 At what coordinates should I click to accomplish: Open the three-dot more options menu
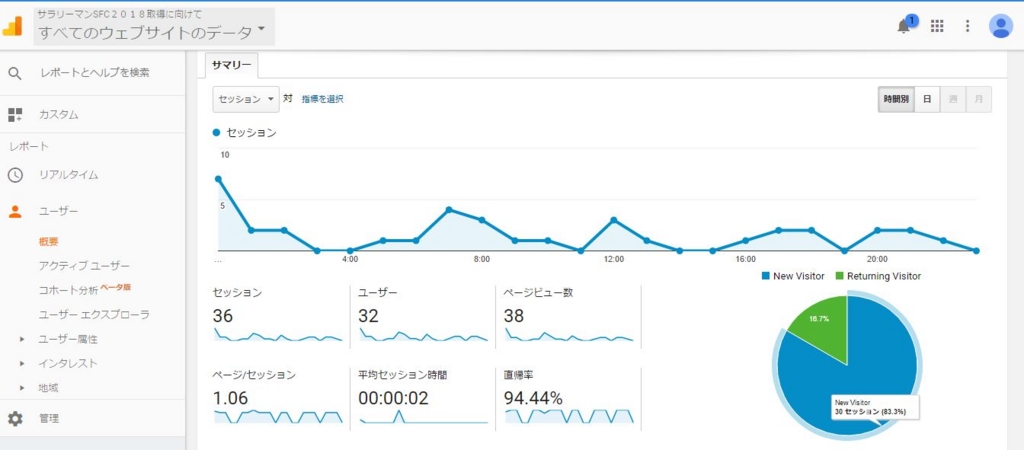pos(968,26)
